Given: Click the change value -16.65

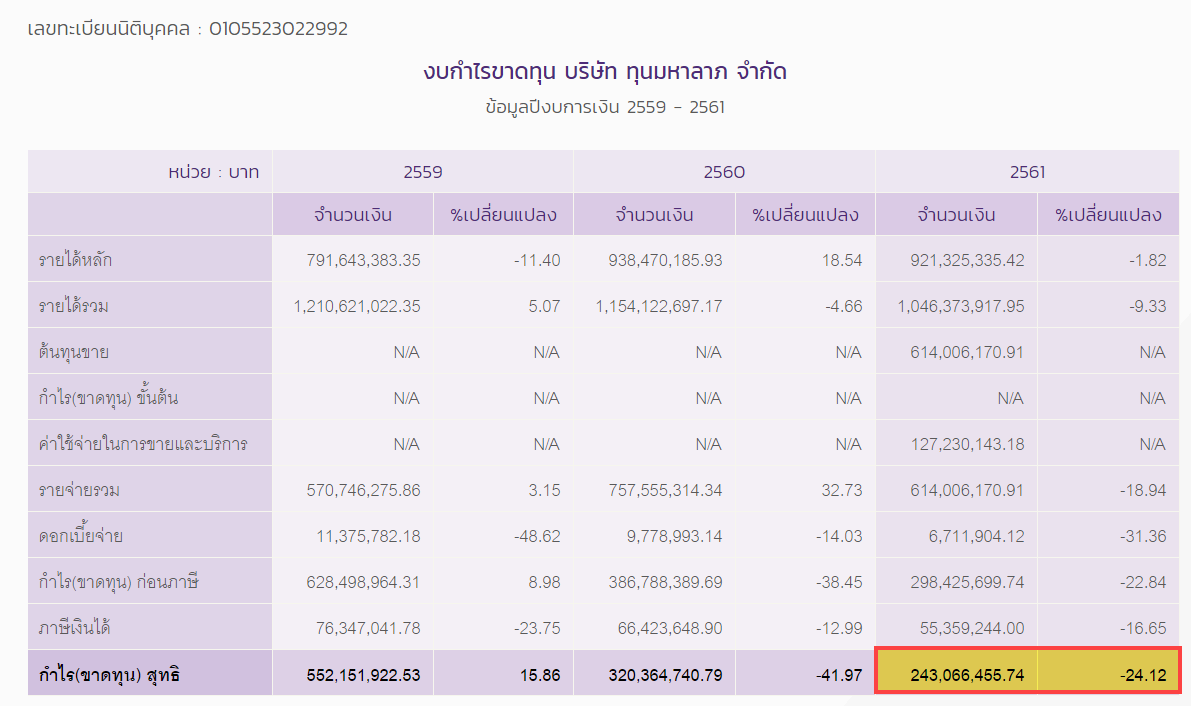Looking at the screenshot, I should point(1143,628).
